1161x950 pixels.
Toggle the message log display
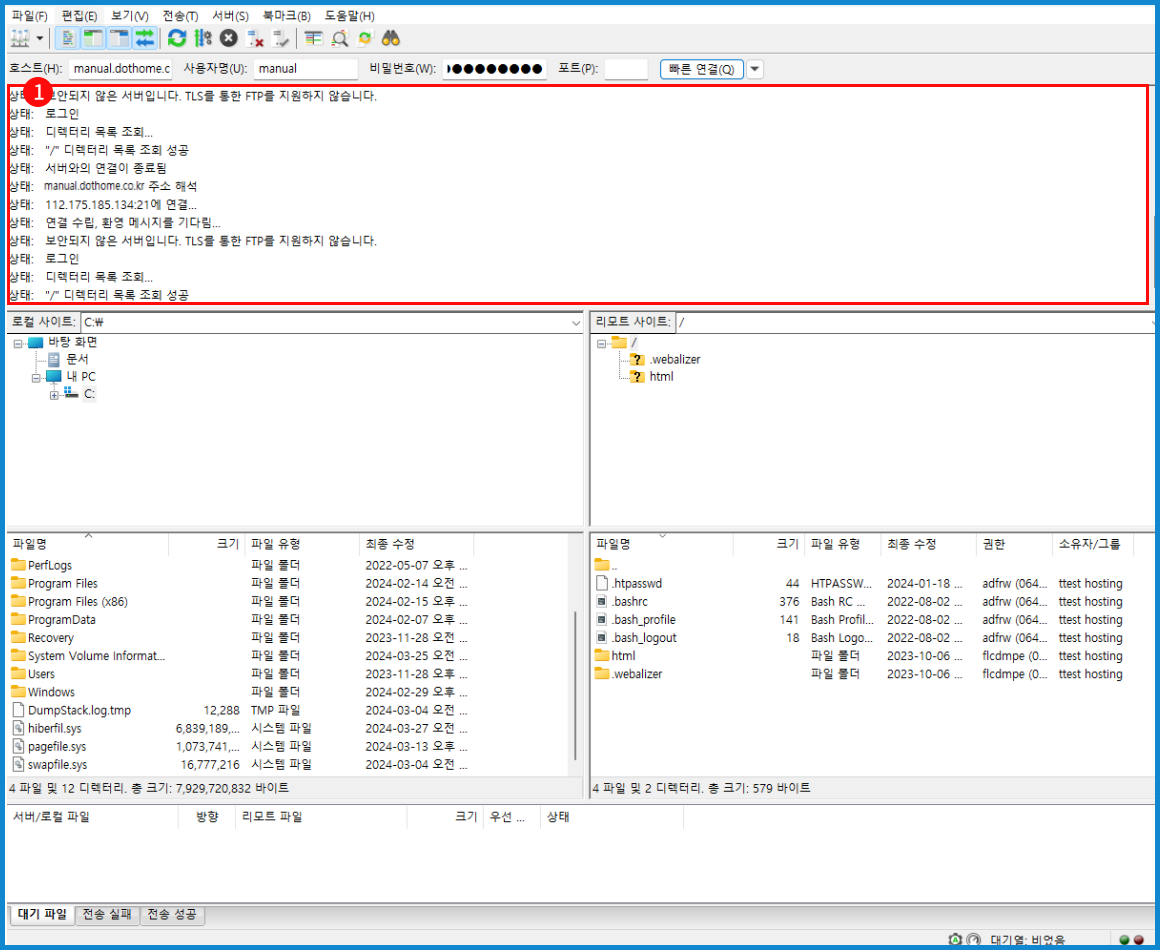tap(68, 38)
